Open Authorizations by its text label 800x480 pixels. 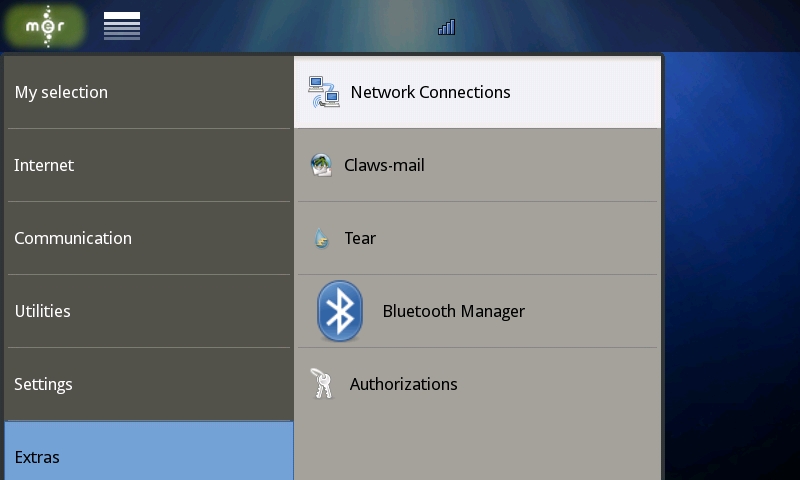403,384
